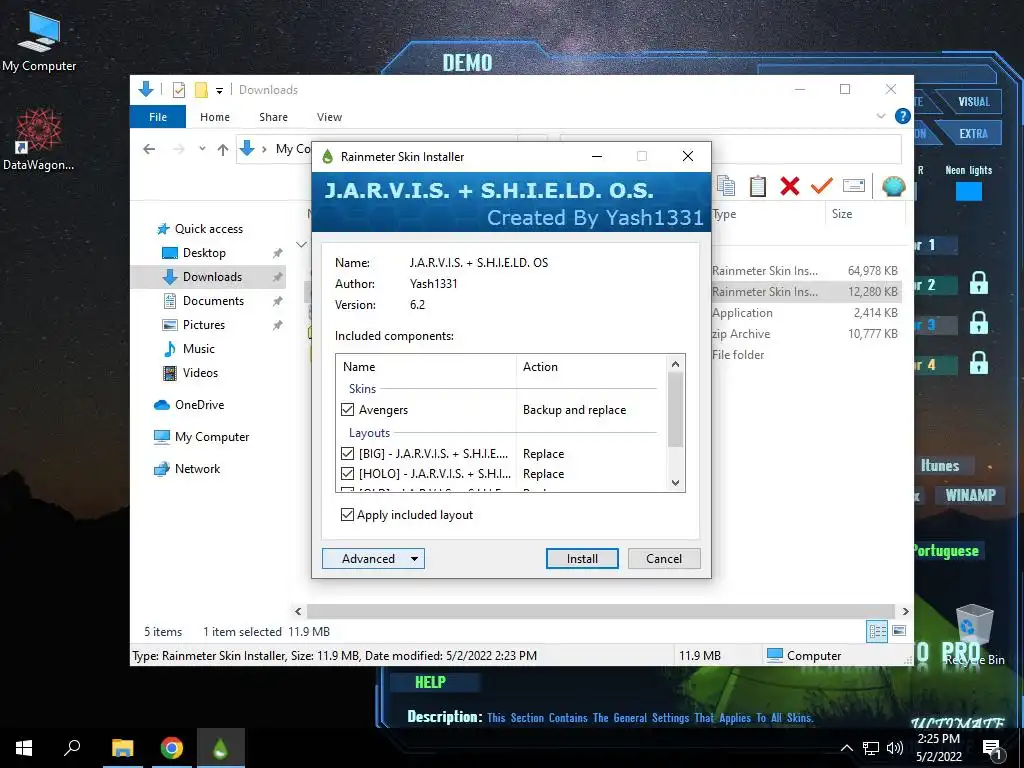Open Chrome from the taskbar
This screenshot has width=1024, height=768.
click(x=172, y=748)
